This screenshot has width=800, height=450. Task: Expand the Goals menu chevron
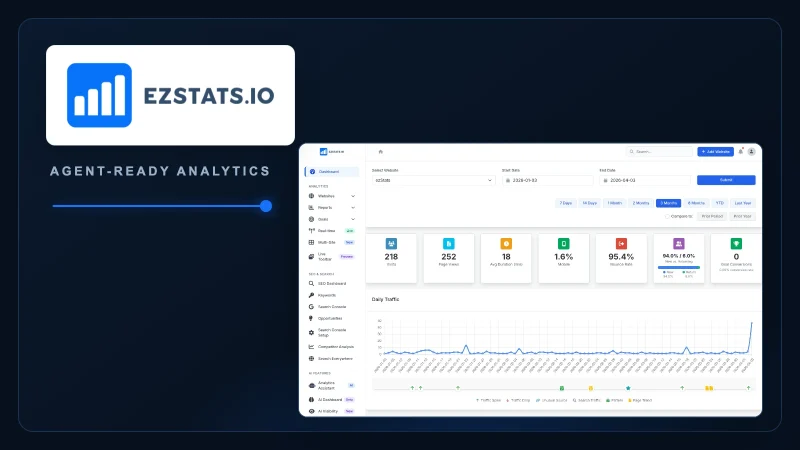pyautogui.click(x=353, y=219)
